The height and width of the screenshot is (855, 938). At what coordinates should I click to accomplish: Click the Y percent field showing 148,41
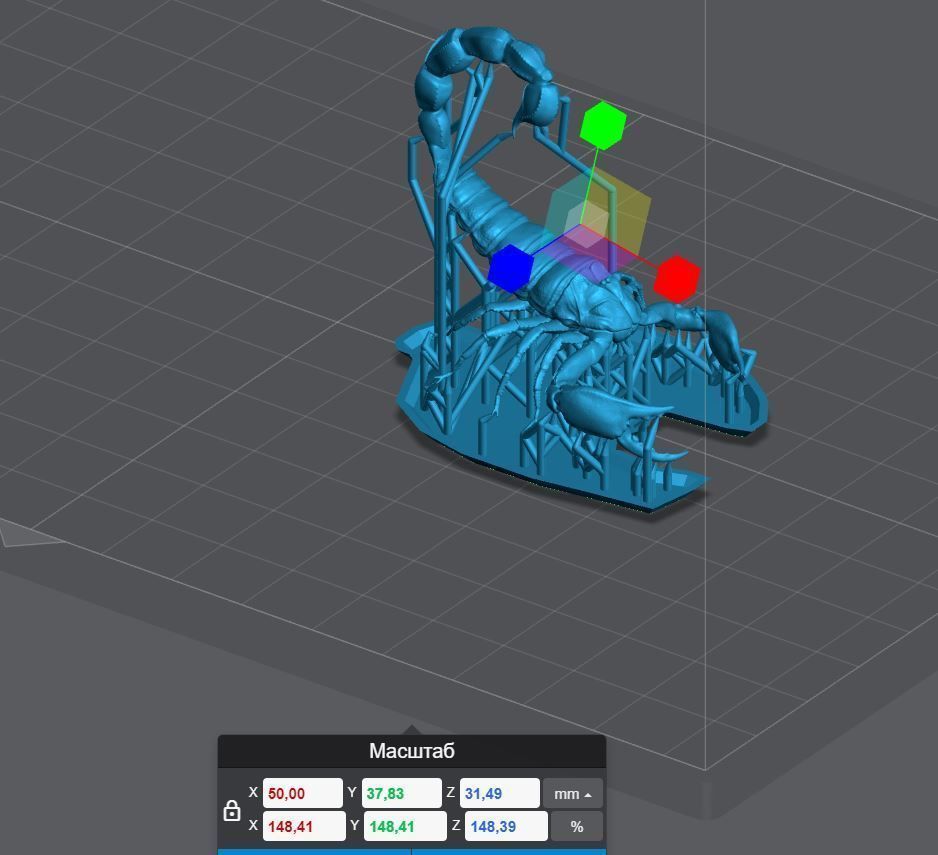tap(405, 826)
